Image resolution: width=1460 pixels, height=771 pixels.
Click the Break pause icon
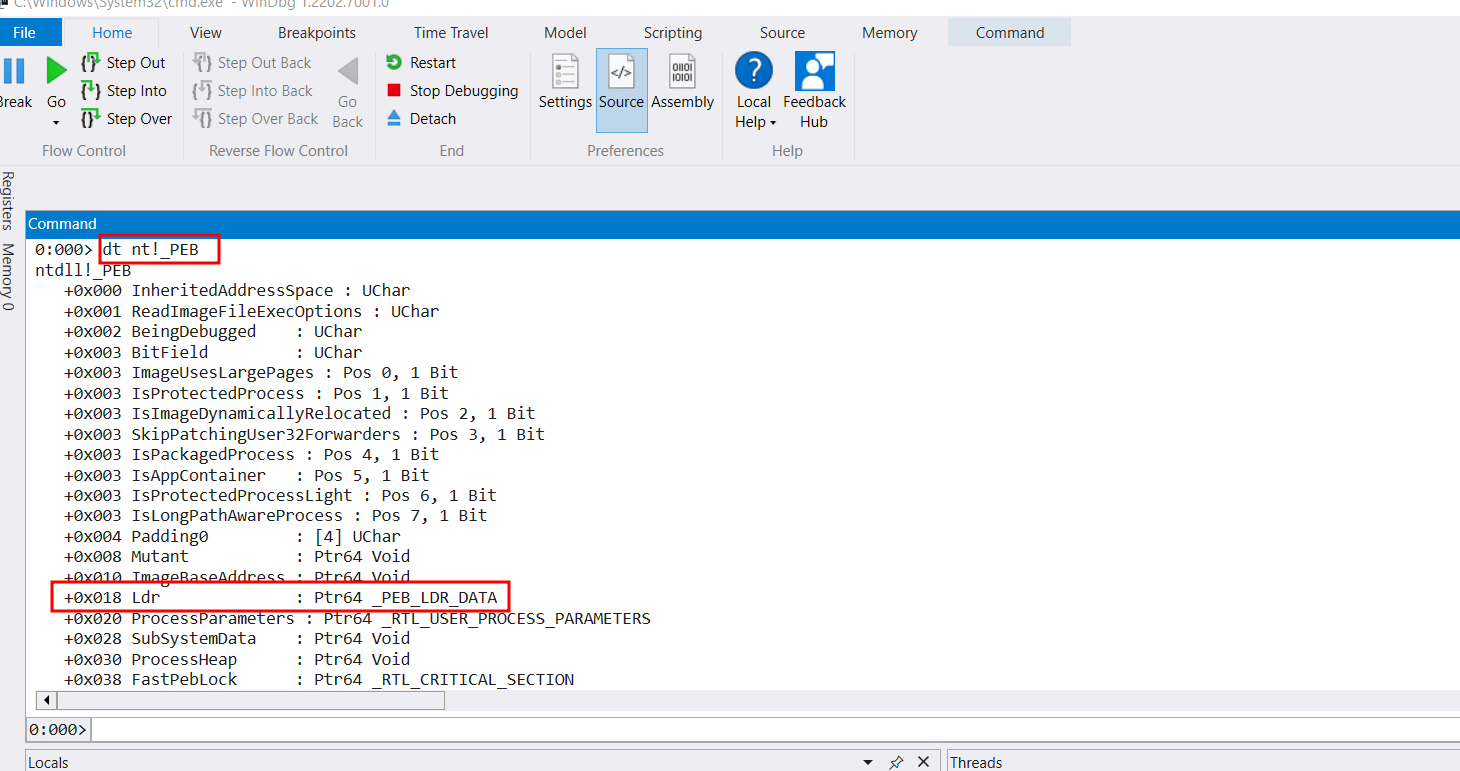[14, 72]
